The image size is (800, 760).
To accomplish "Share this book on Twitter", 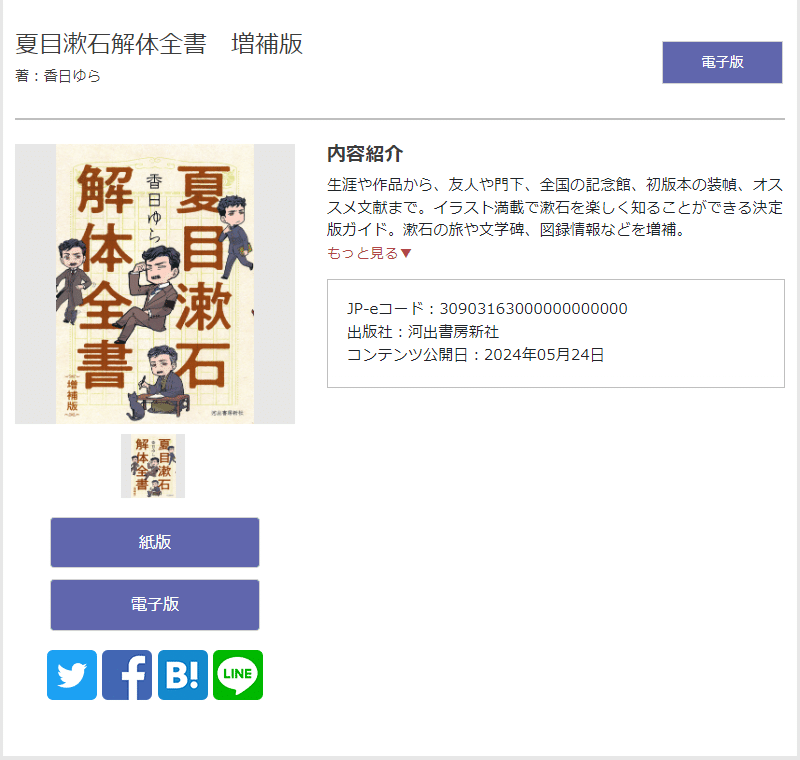I will [72, 675].
